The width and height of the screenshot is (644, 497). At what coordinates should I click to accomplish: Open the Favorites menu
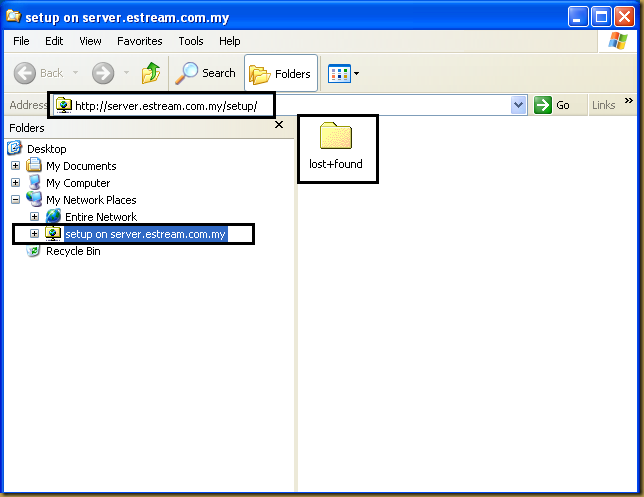(x=140, y=41)
